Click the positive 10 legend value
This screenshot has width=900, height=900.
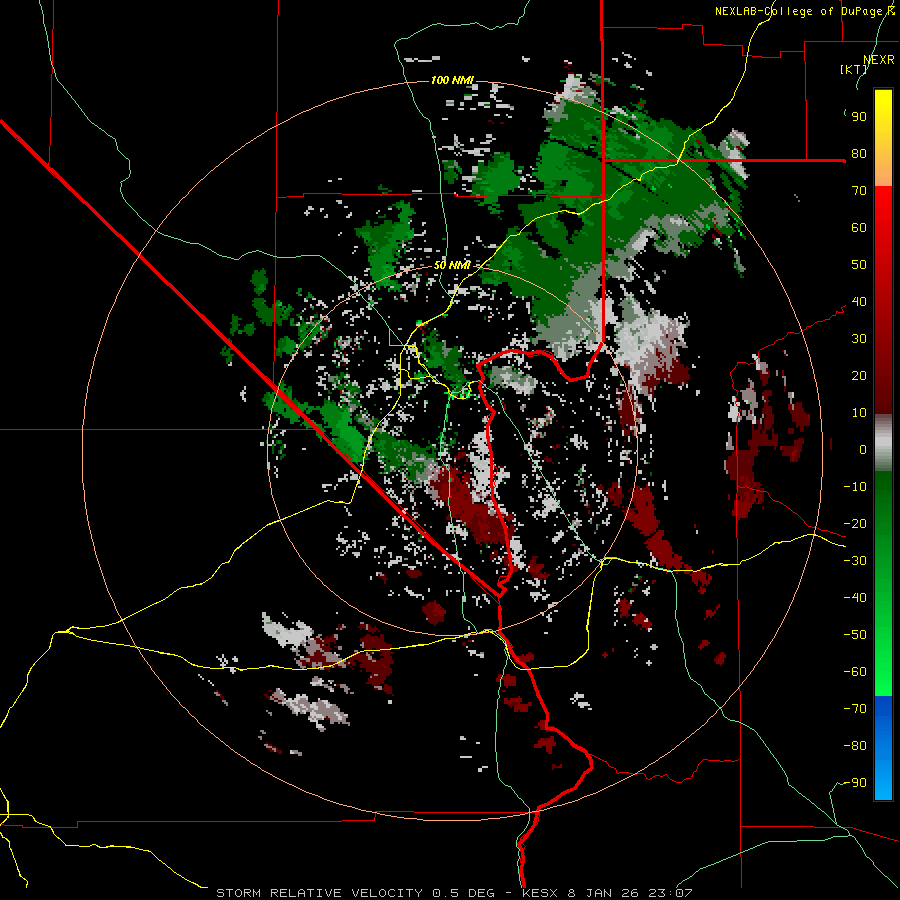tap(859, 413)
